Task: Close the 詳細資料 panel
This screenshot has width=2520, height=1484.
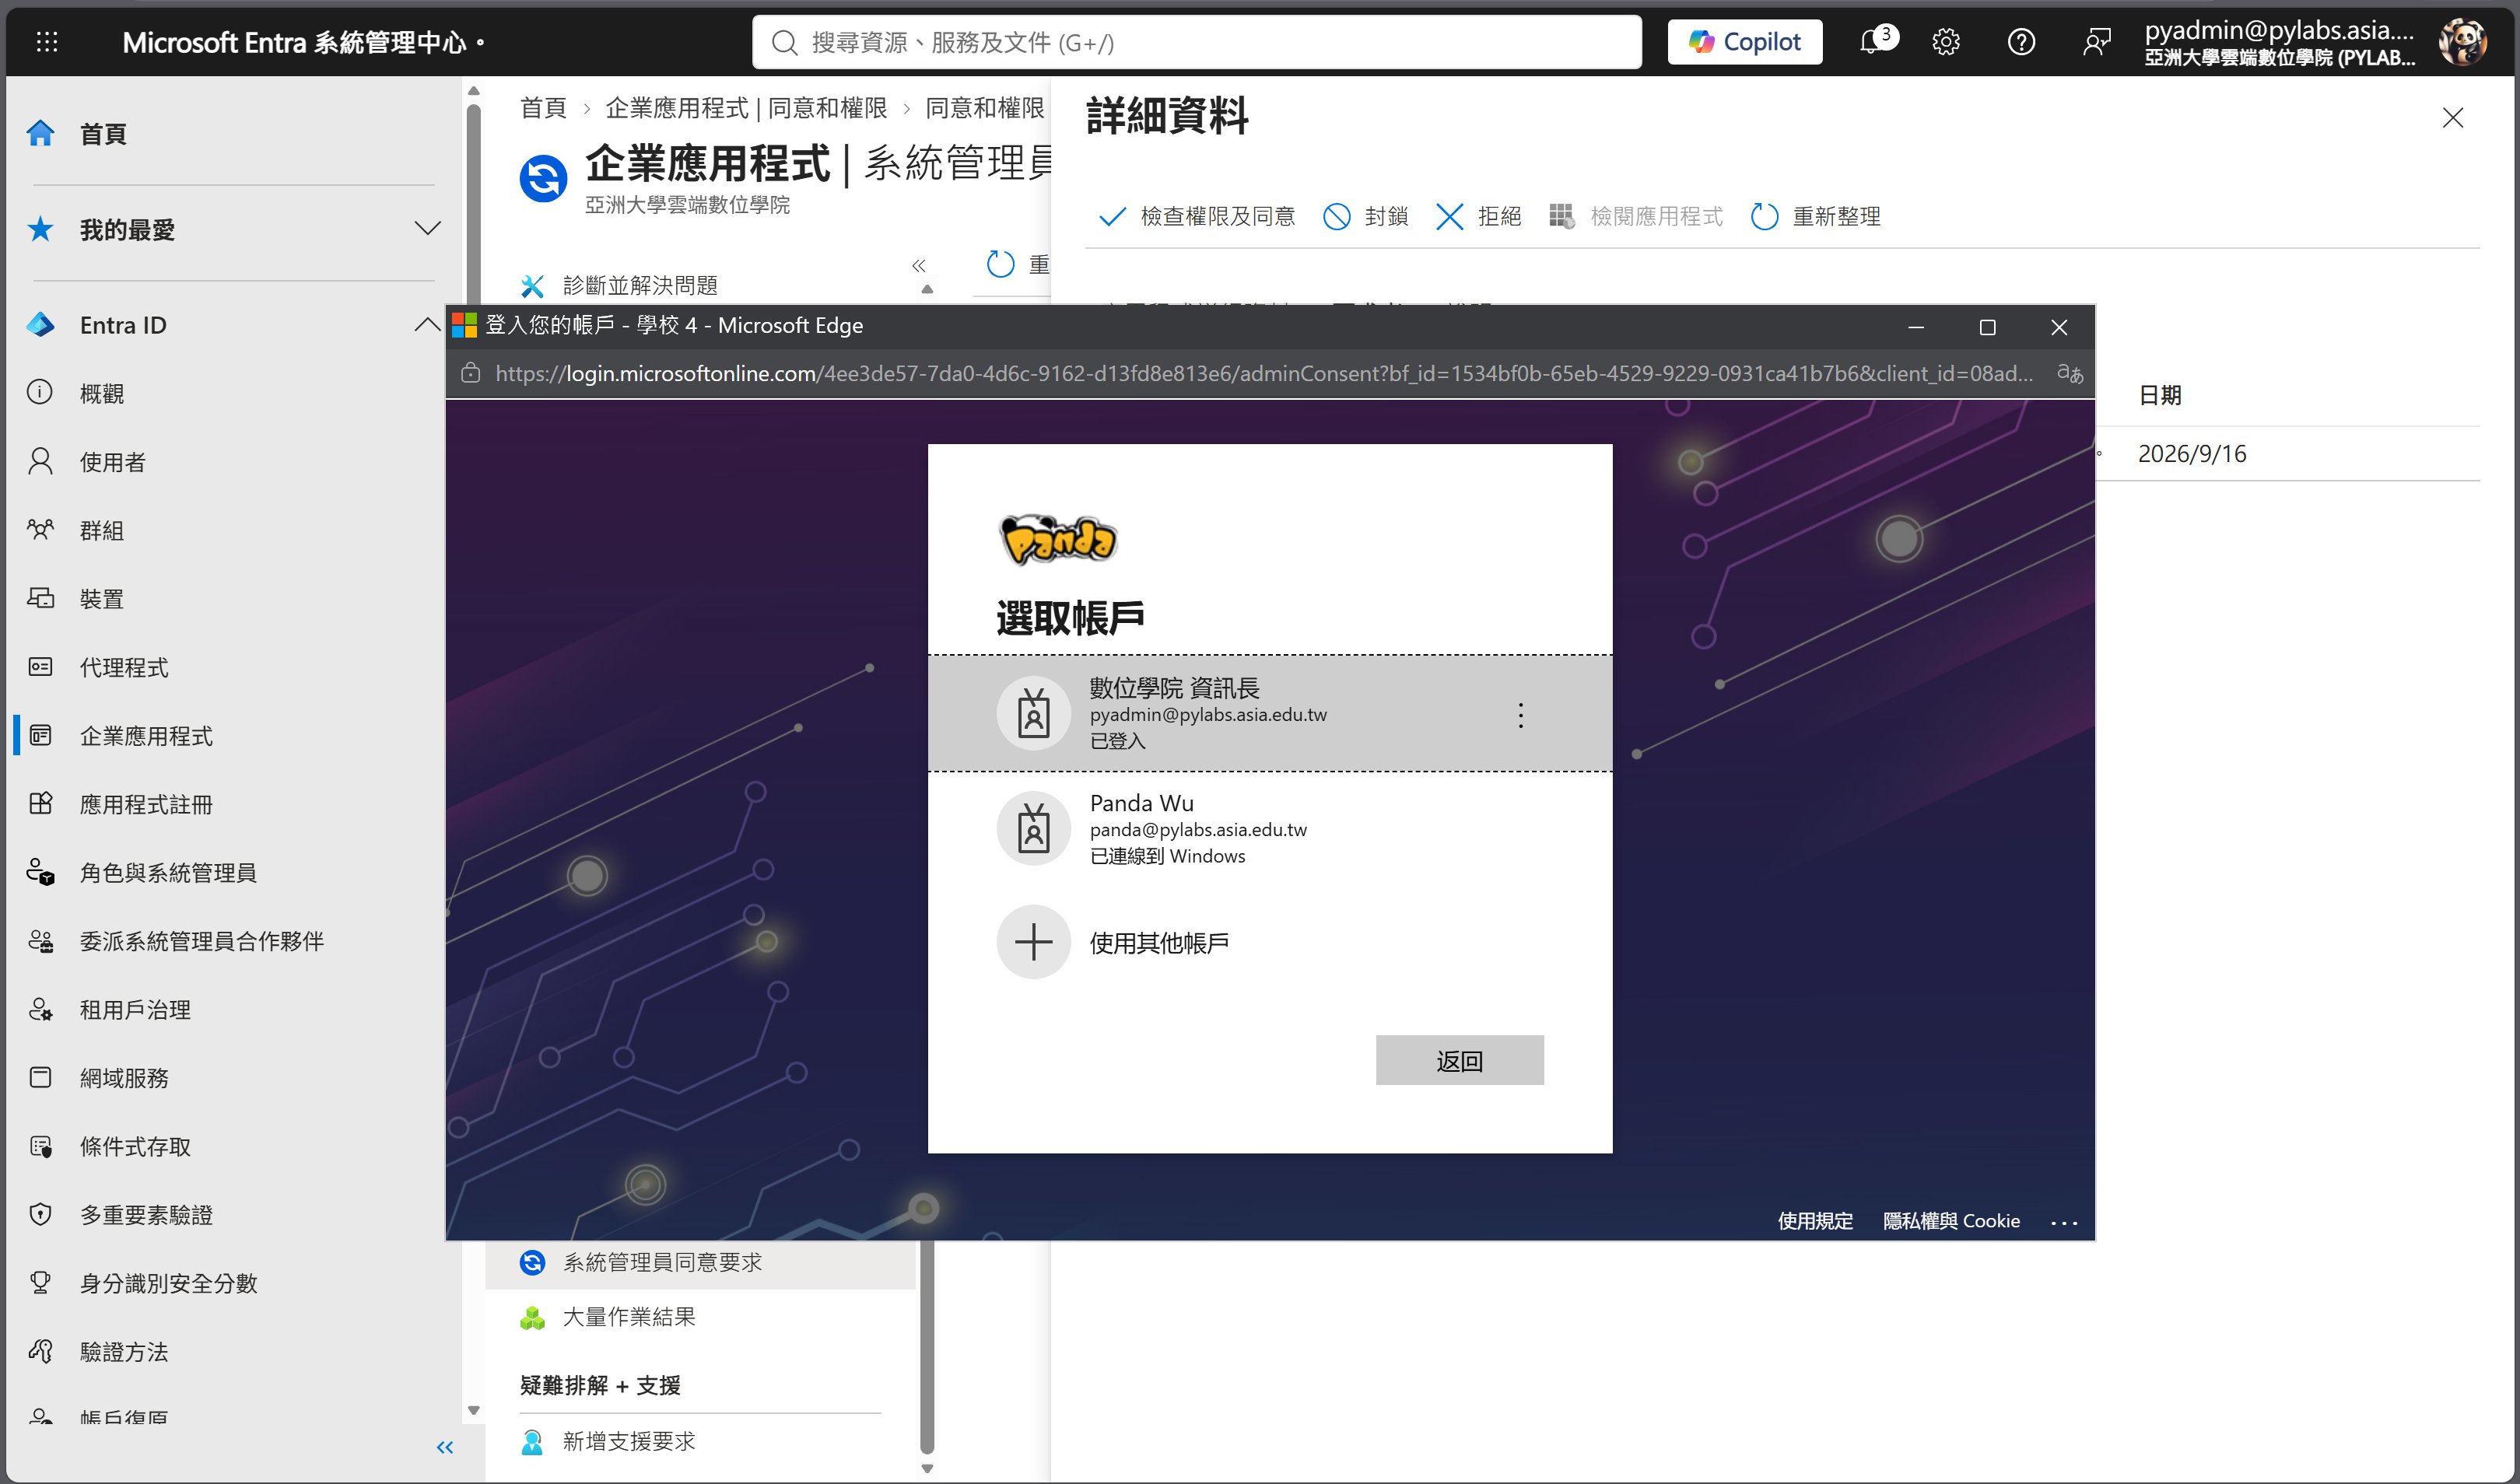Action: click(x=2453, y=118)
